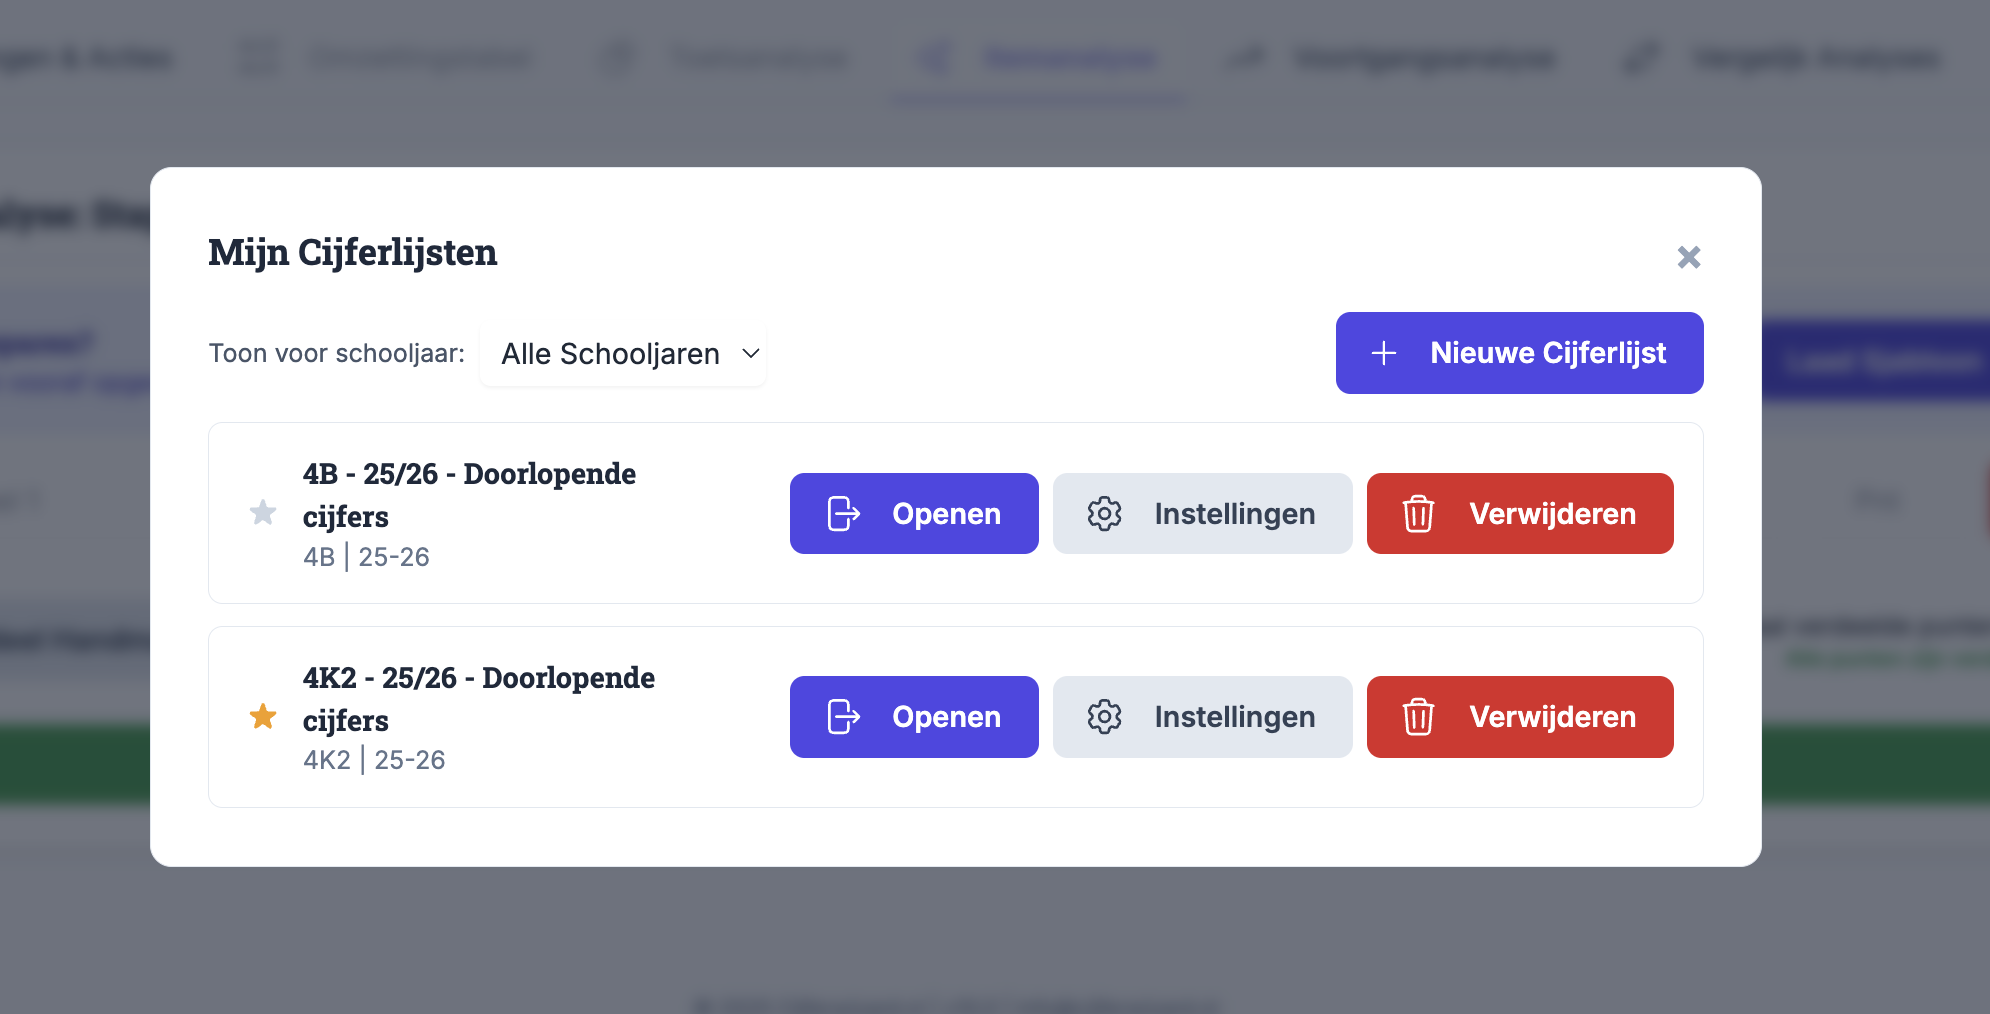Click the trash icon on 4B's Verwijderen button

(1418, 513)
